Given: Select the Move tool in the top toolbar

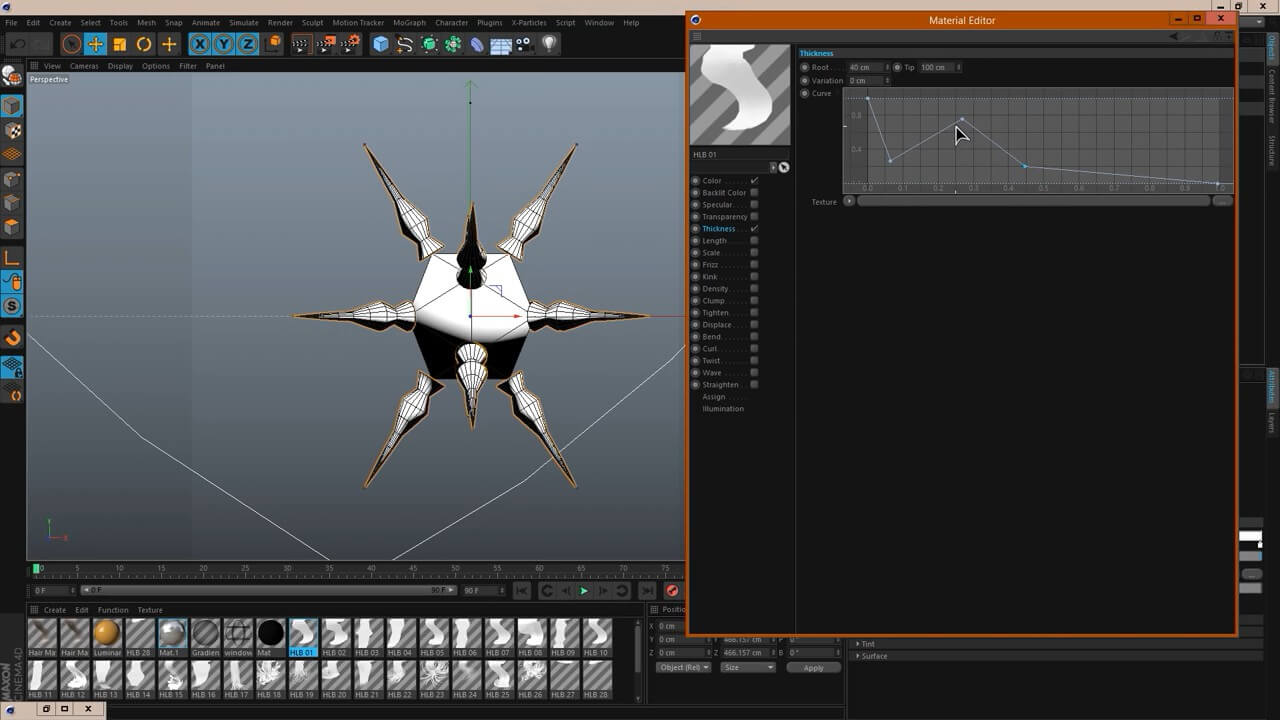Looking at the screenshot, I should point(95,44).
